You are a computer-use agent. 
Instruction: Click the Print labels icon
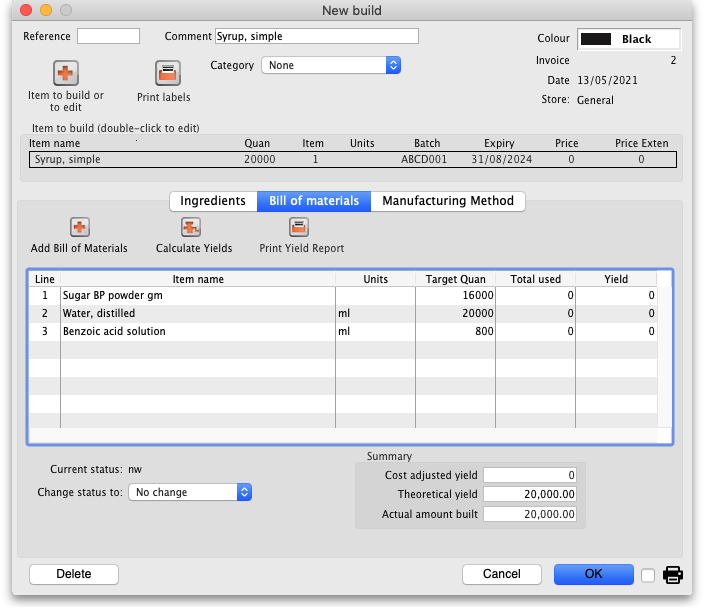[x=167, y=73]
